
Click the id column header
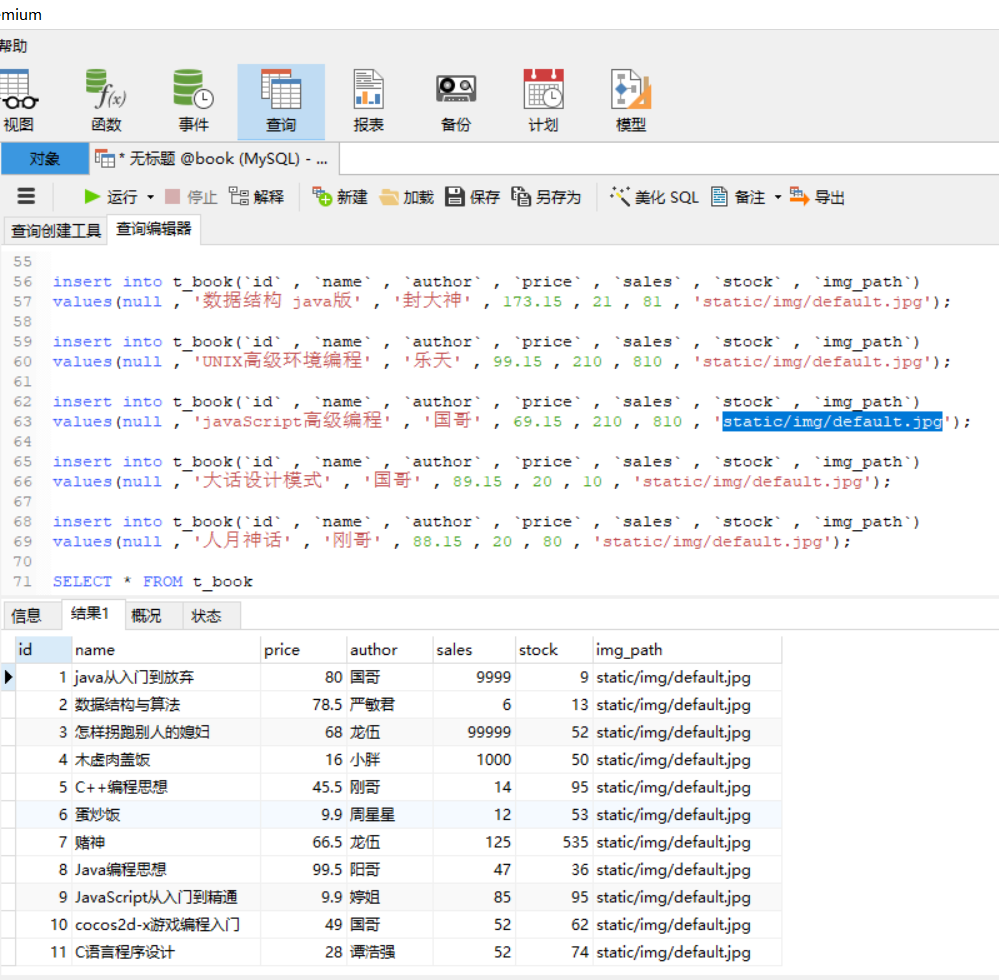[43, 650]
